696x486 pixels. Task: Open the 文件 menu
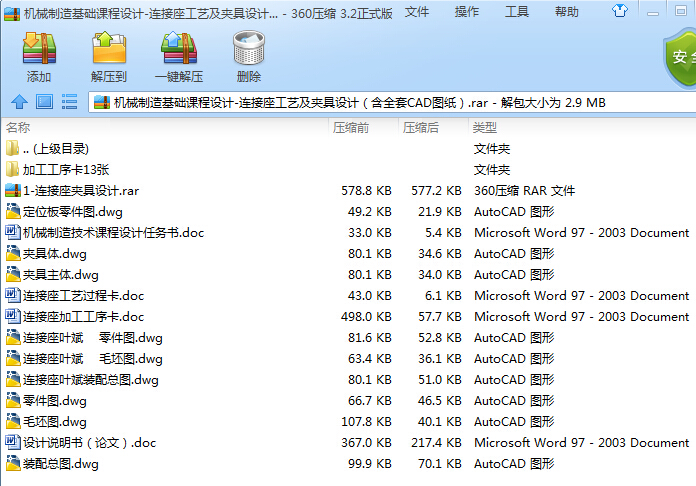[x=417, y=12]
